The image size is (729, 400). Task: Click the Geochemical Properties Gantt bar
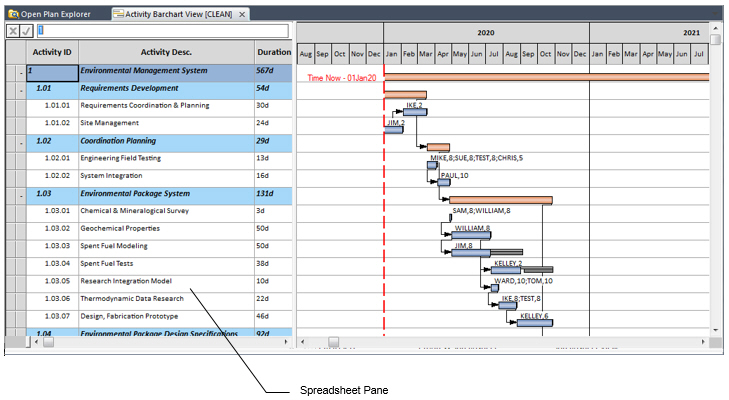tap(470, 235)
